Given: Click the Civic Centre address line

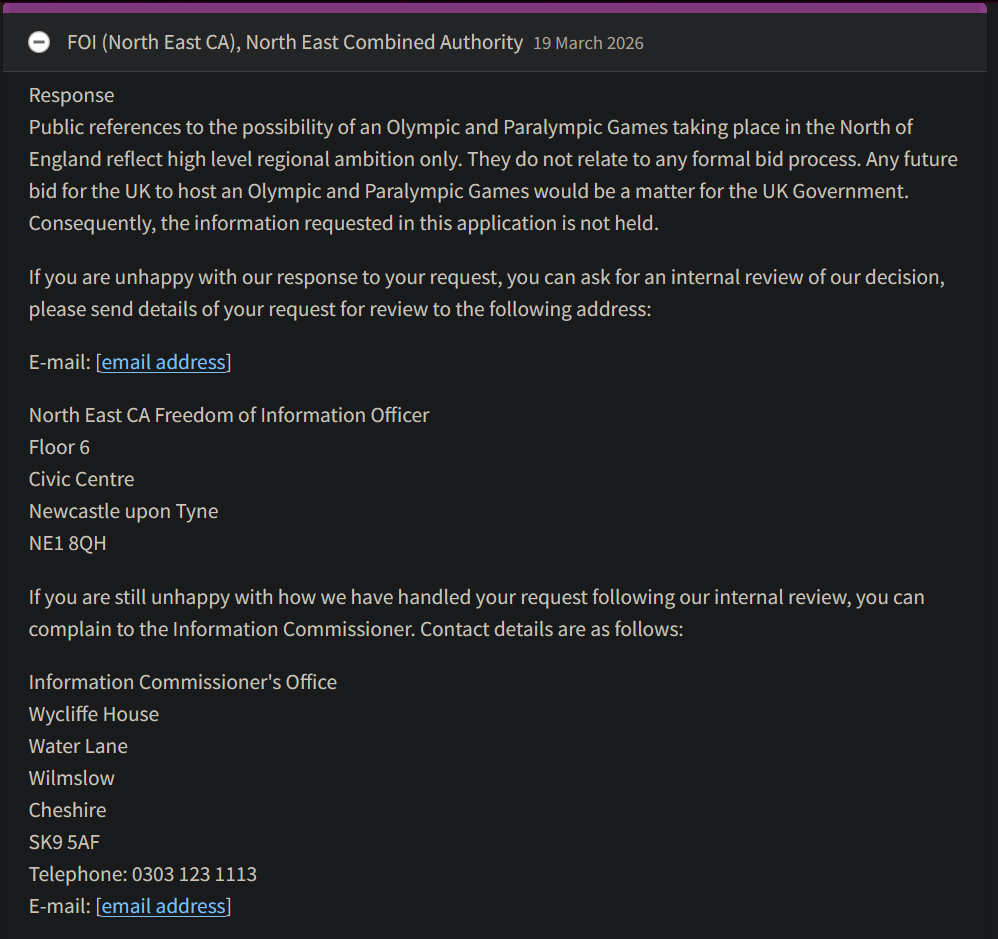Looking at the screenshot, I should (x=81, y=479).
